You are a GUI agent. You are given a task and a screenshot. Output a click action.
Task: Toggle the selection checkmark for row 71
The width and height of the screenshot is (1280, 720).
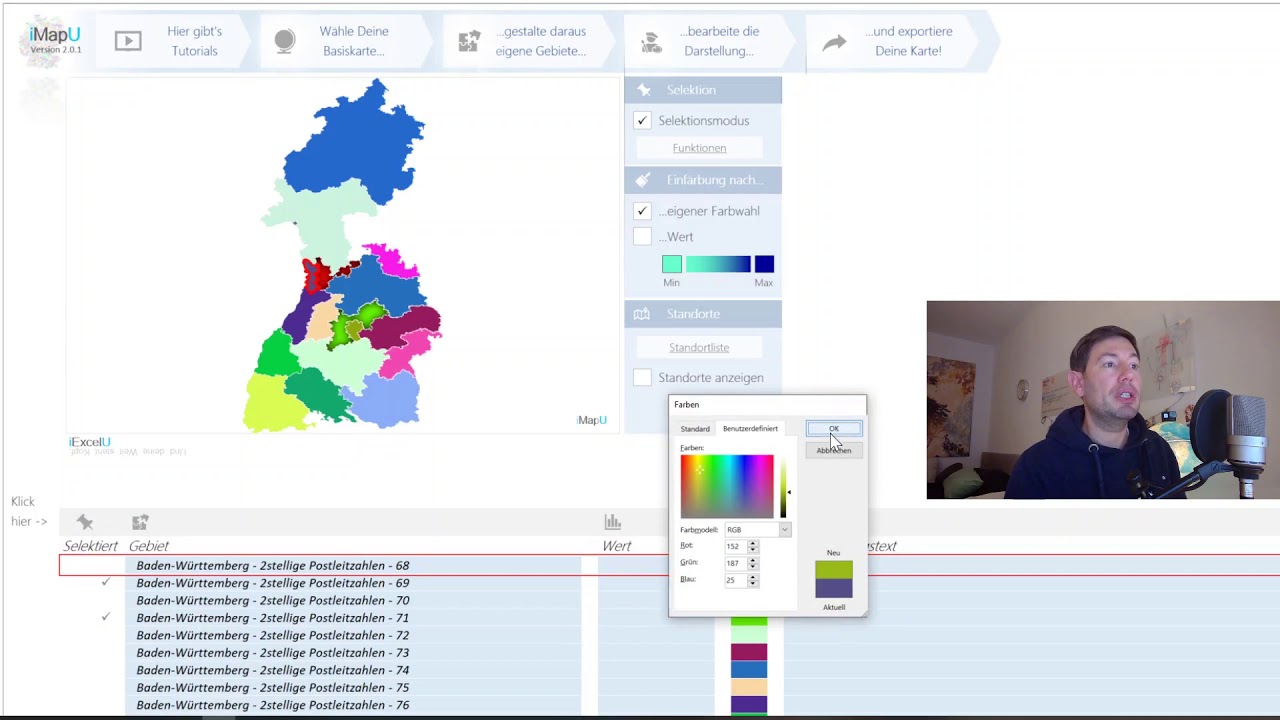[x=105, y=617]
